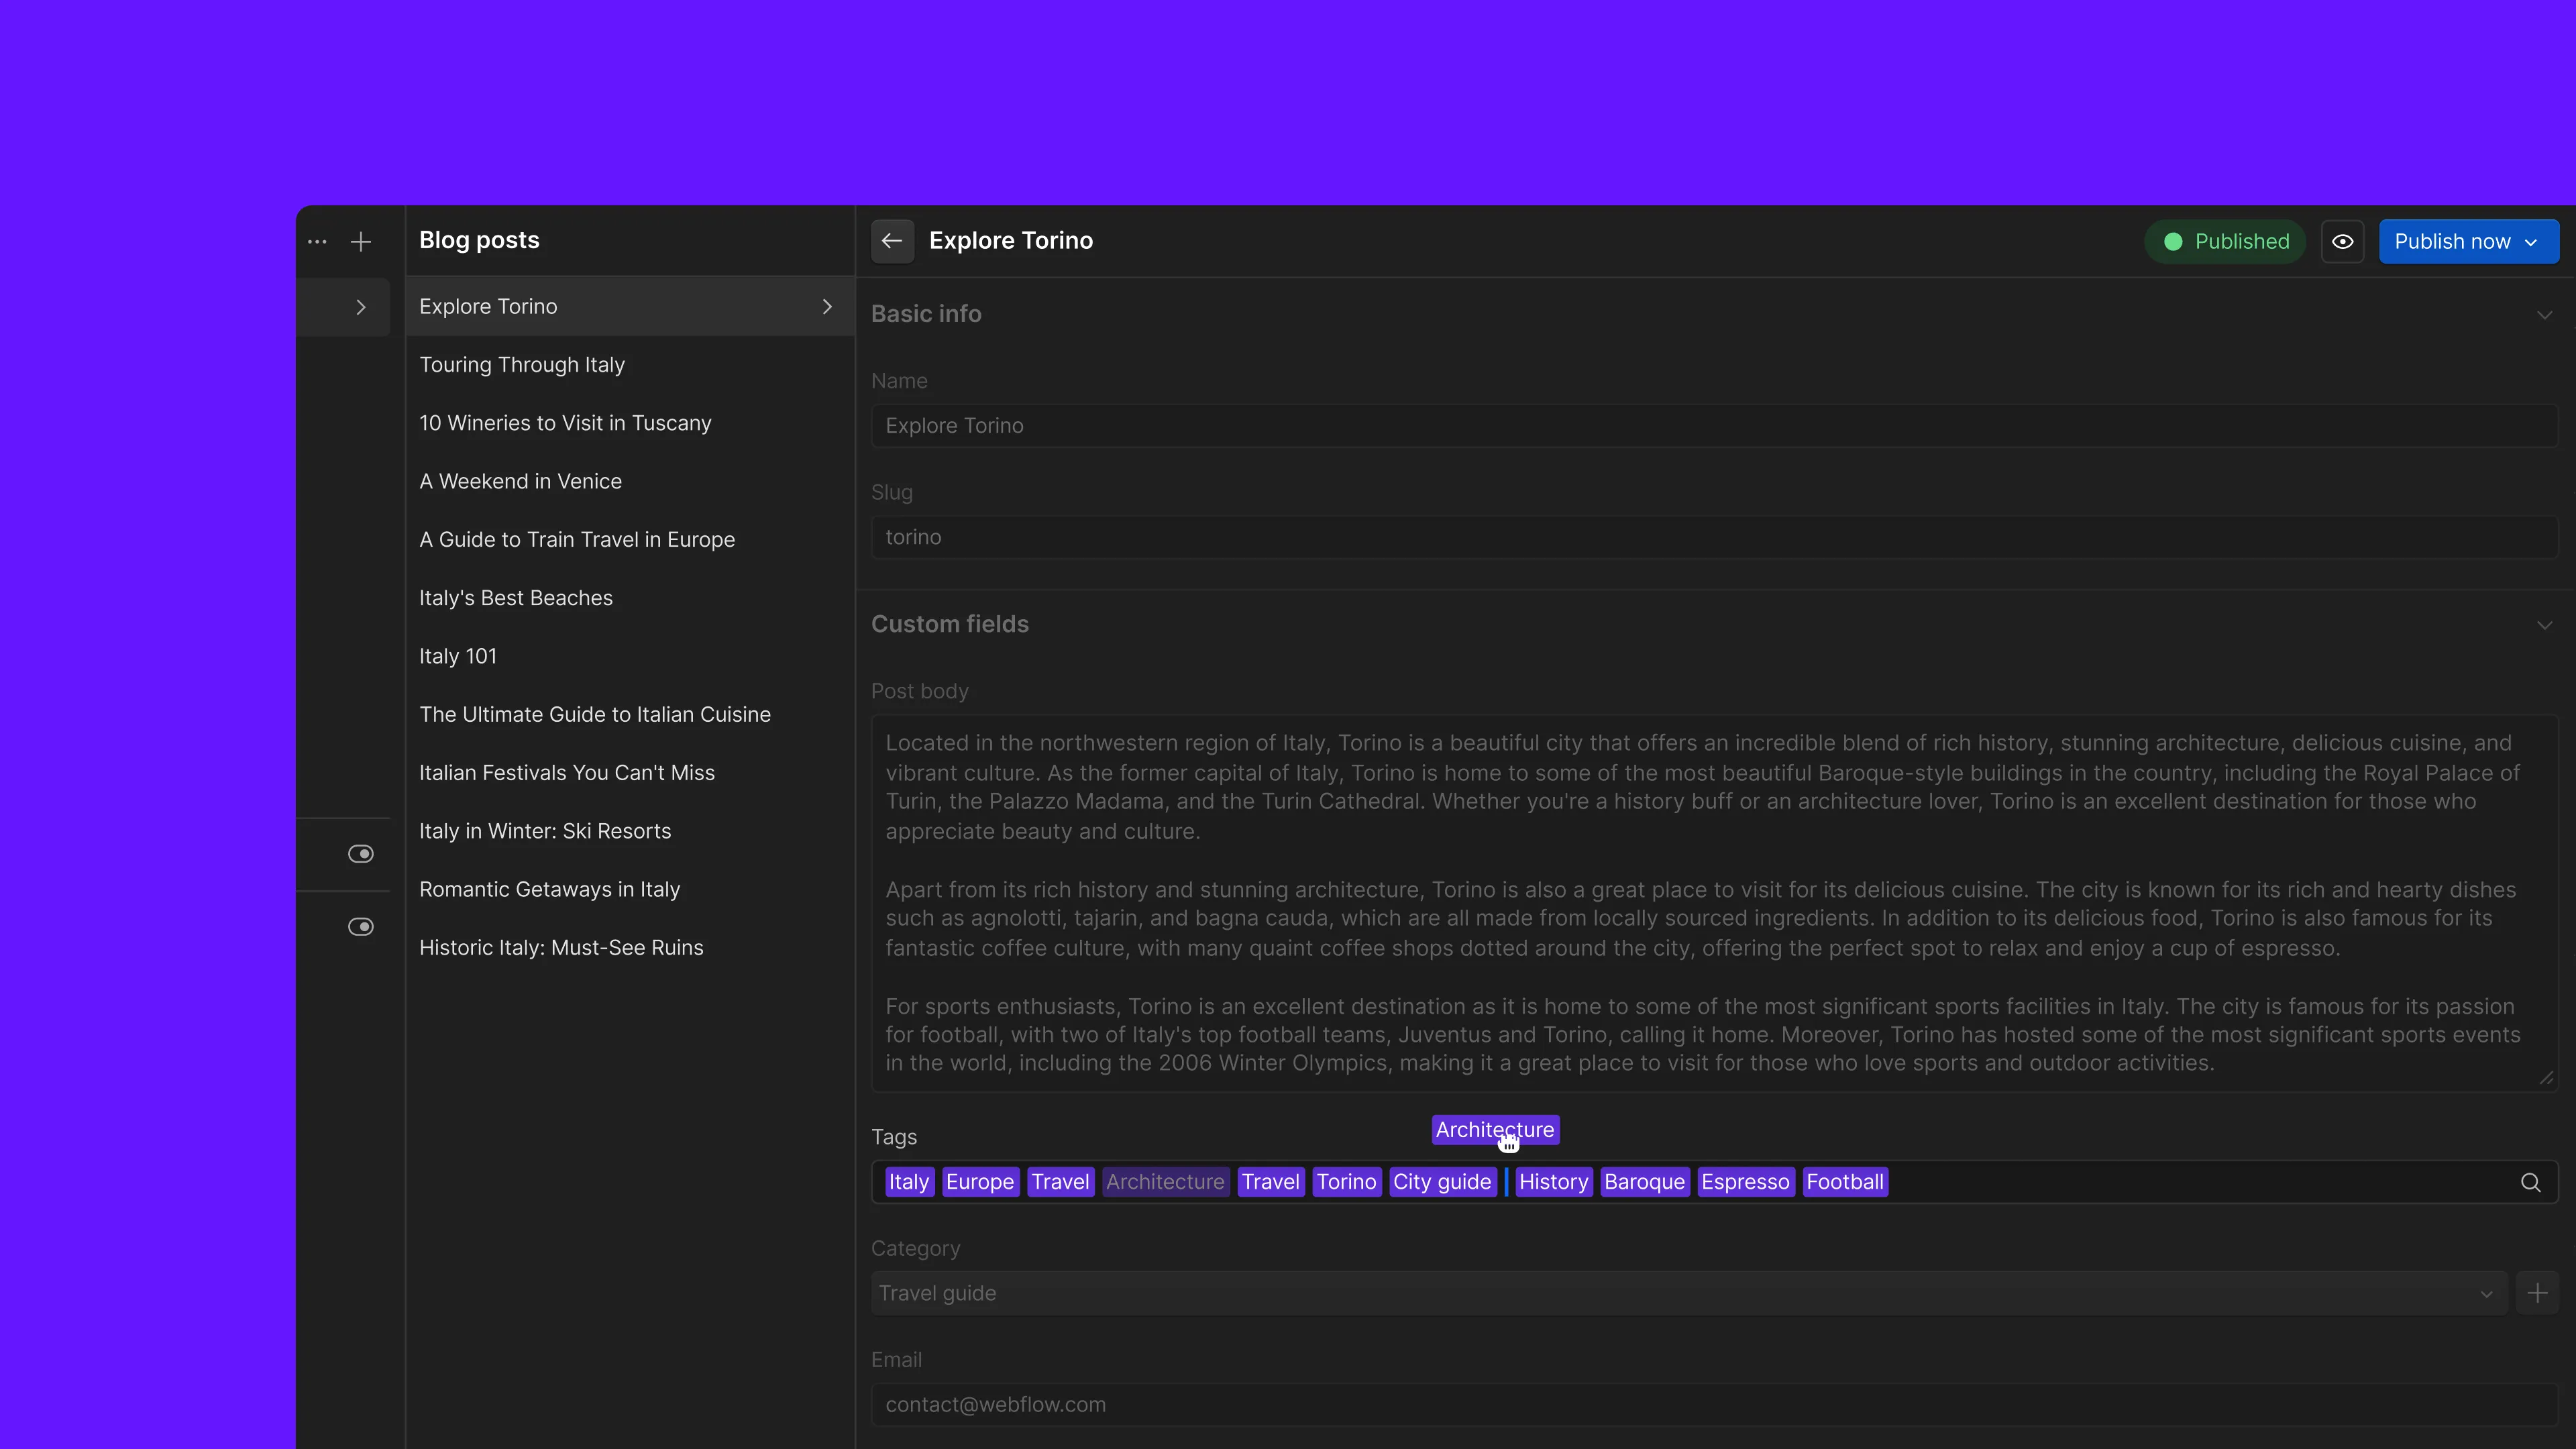The image size is (2576, 1449).
Task: Open Historic Italy: Must-See Ruins
Action: 630,948
